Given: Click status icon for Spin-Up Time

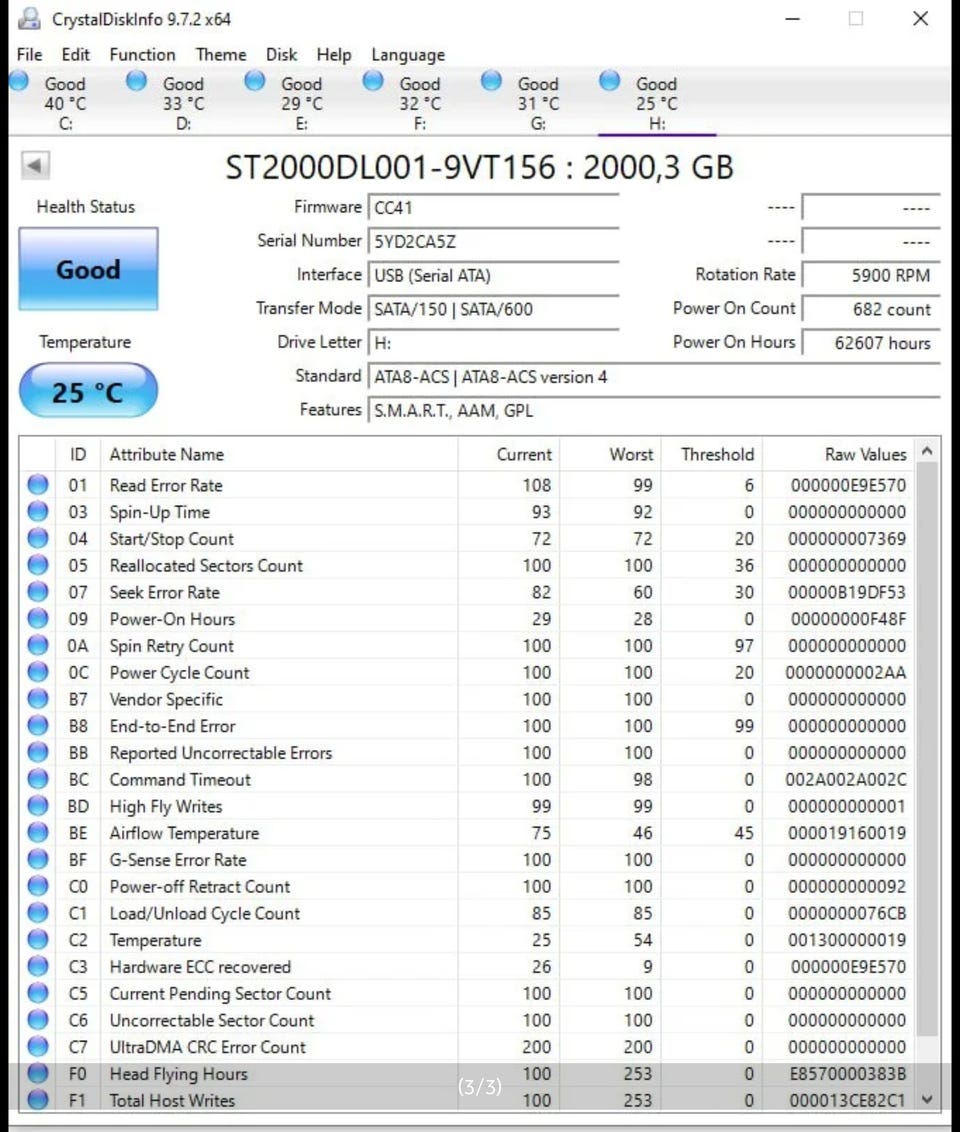Looking at the screenshot, I should click(38, 511).
